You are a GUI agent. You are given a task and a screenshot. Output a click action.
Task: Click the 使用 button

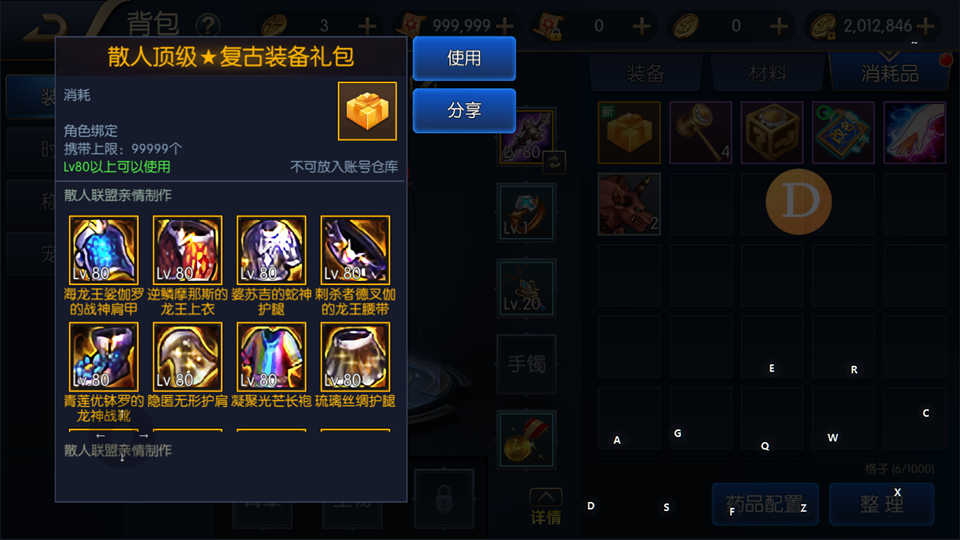(464, 58)
